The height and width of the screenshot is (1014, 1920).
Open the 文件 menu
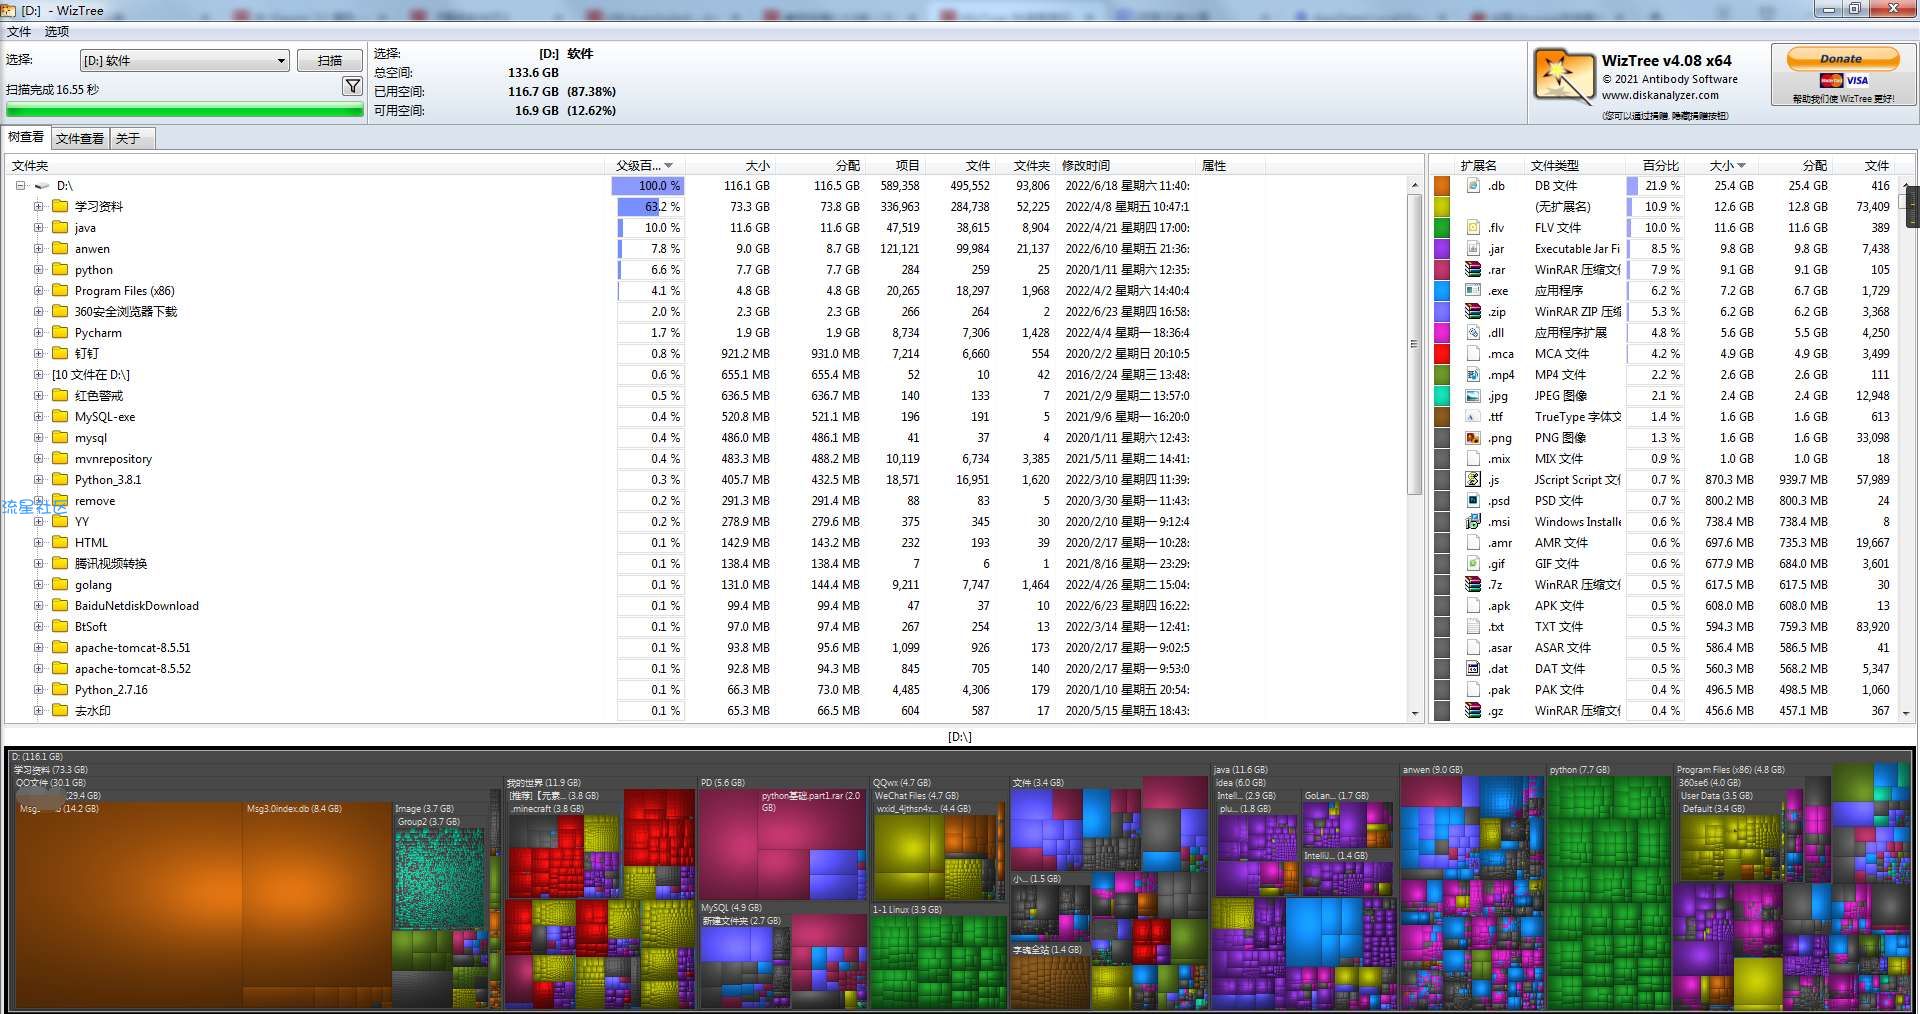[19, 31]
